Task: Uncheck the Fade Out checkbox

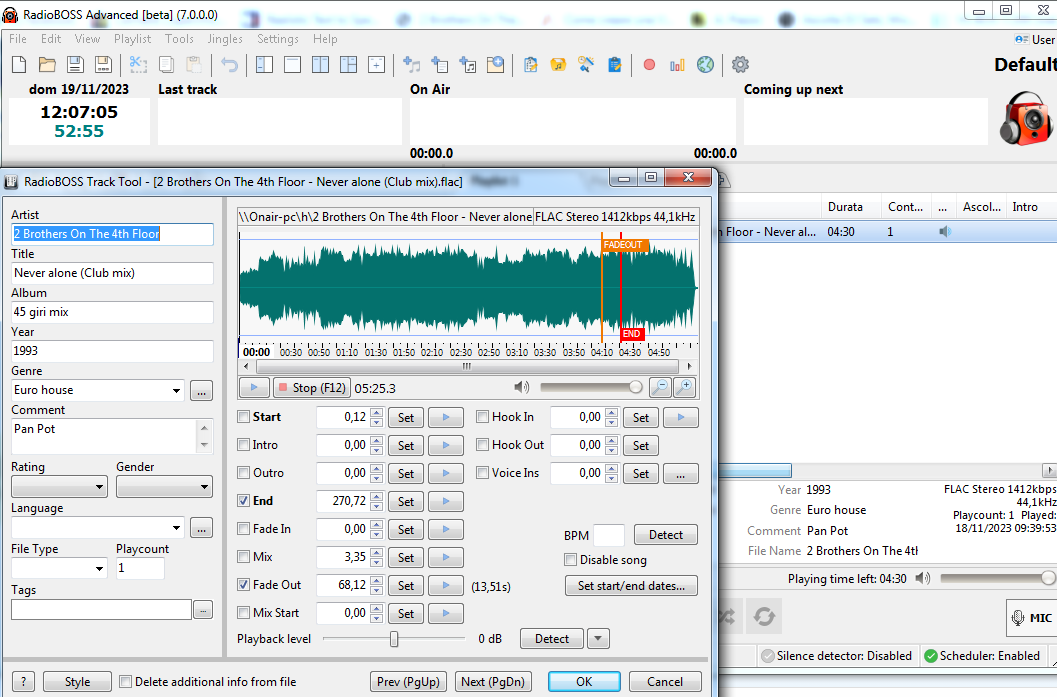Action: point(244,585)
